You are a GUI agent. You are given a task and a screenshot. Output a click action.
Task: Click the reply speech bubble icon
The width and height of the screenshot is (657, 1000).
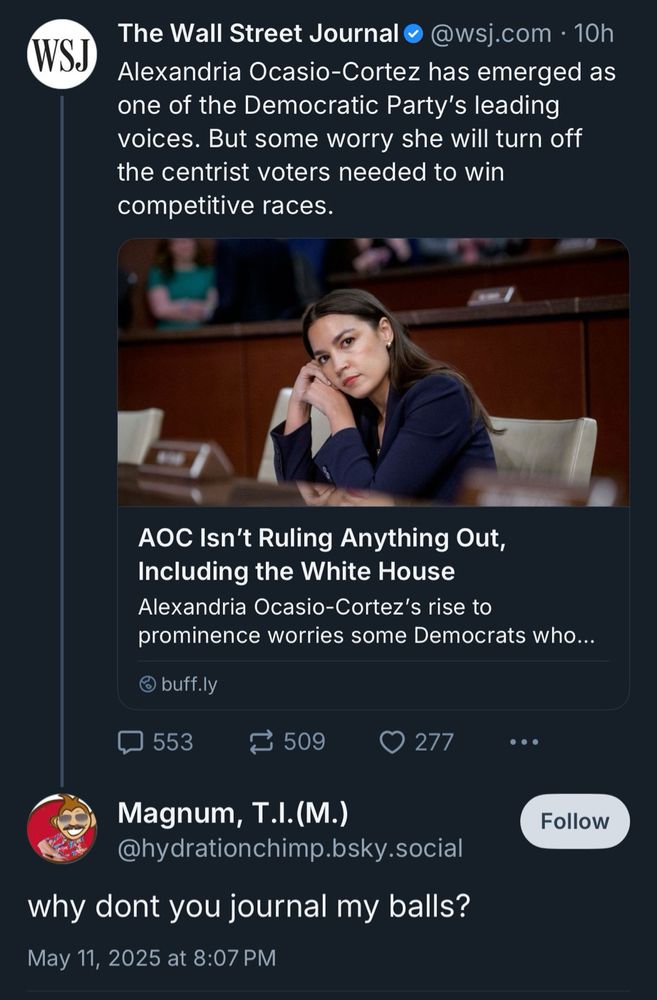click(131, 741)
